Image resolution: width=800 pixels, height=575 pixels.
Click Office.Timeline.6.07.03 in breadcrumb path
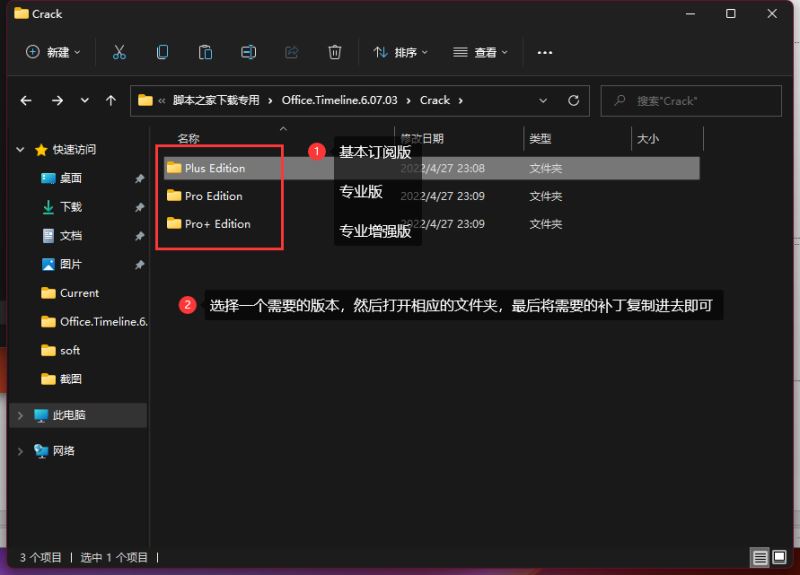[x=339, y=100]
